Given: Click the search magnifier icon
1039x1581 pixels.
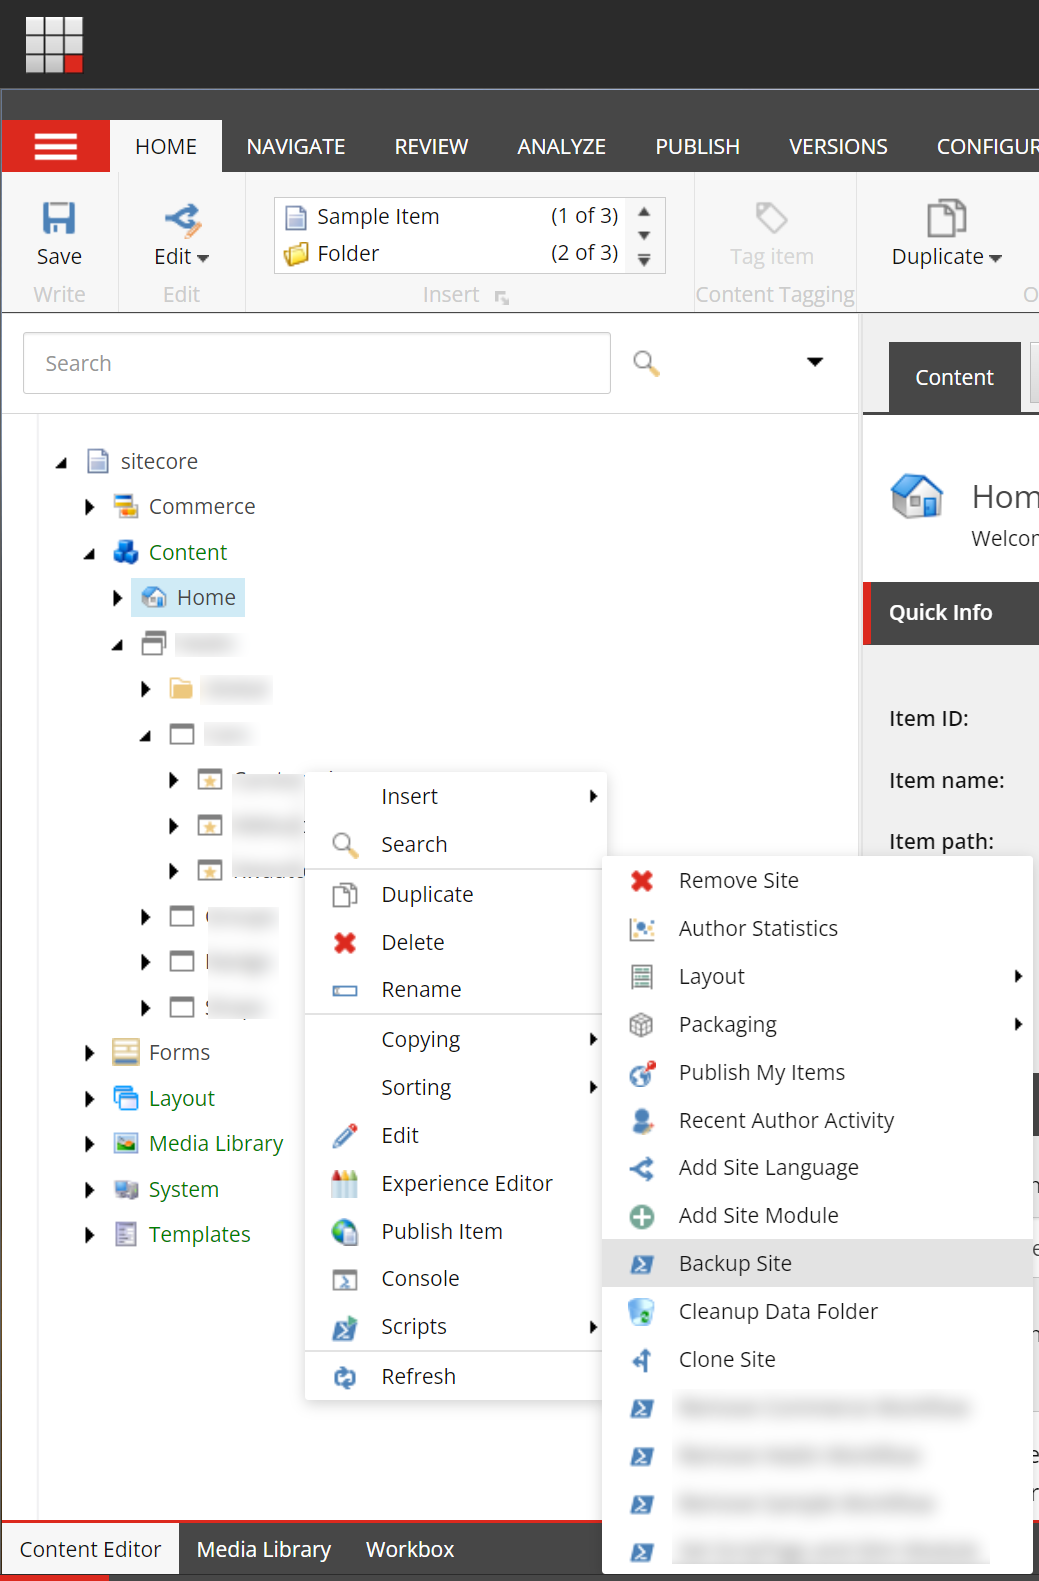Looking at the screenshot, I should click(646, 363).
